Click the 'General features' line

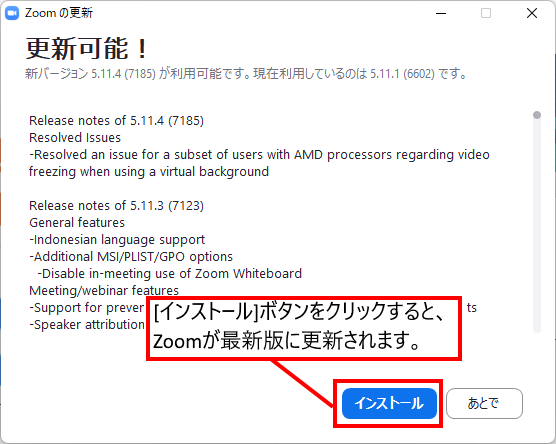[x=77, y=223]
